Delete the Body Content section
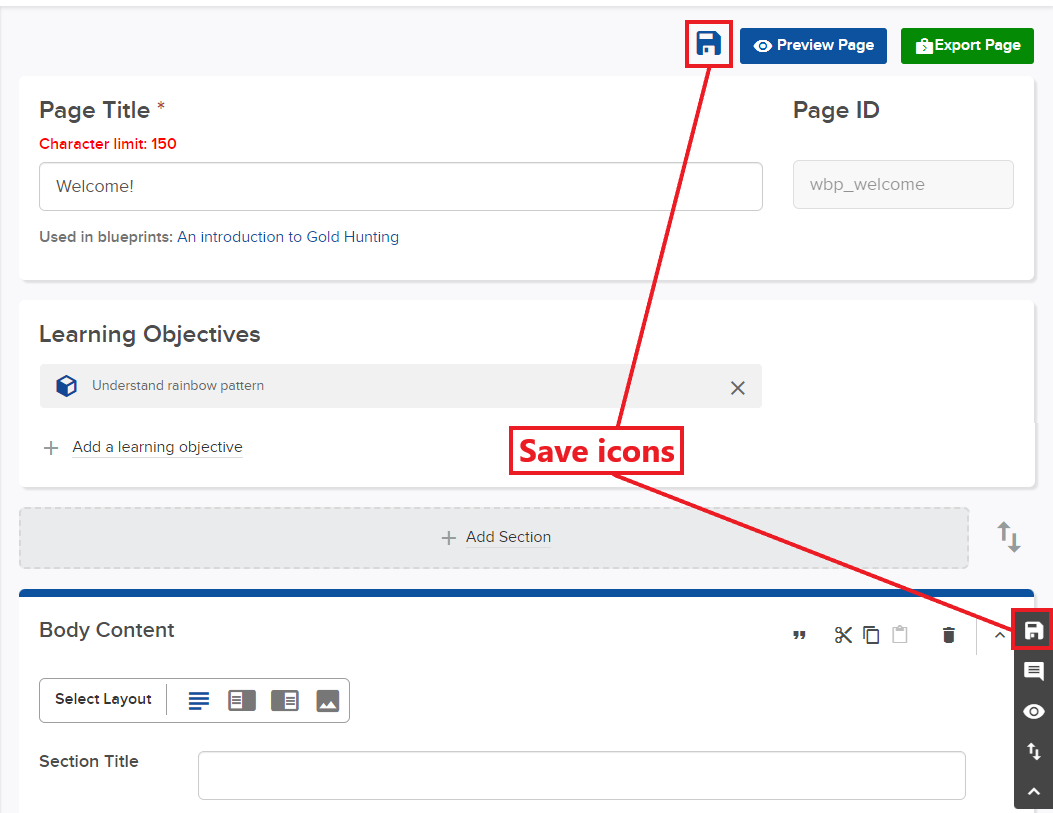This screenshot has width=1053, height=813. tap(948, 635)
